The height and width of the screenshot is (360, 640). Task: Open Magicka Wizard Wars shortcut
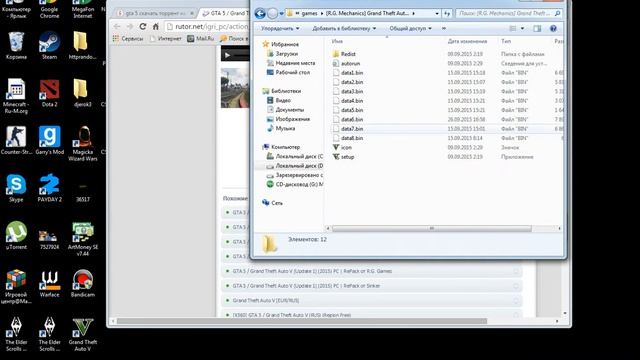click(83, 143)
